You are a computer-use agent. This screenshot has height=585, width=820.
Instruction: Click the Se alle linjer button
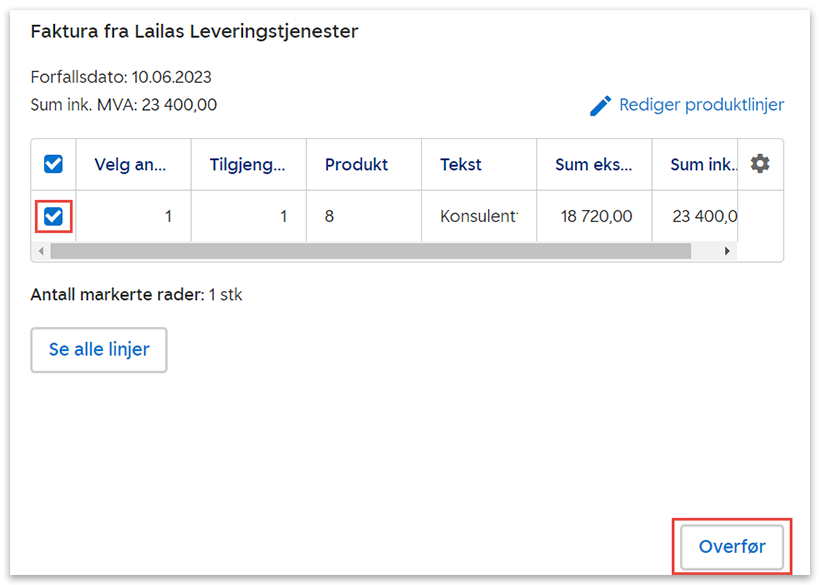(x=99, y=350)
